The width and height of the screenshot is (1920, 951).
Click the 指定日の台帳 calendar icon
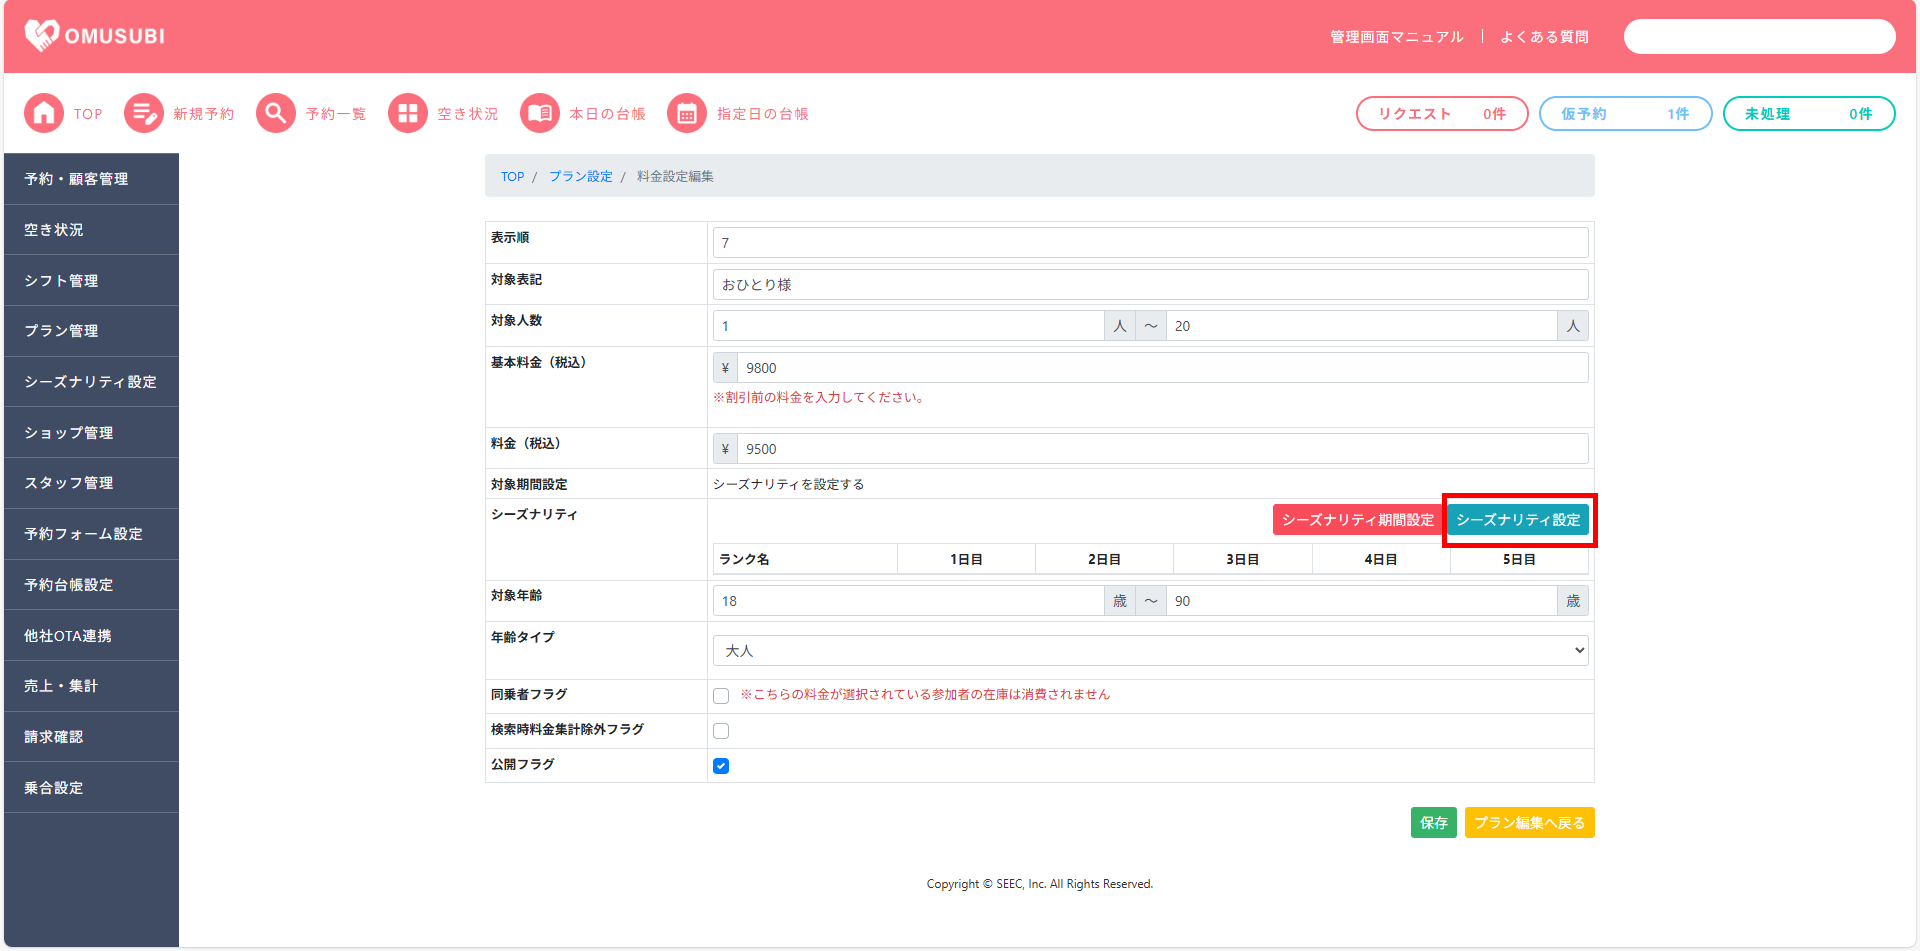[687, 114]
